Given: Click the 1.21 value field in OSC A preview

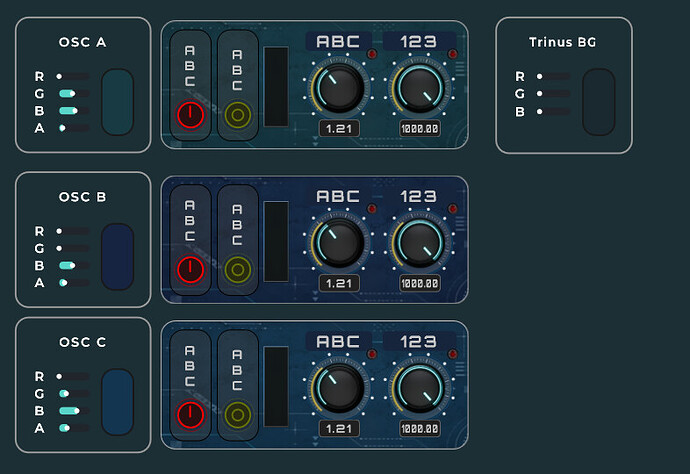Looking at the screenshot, I should coord(339,129).
